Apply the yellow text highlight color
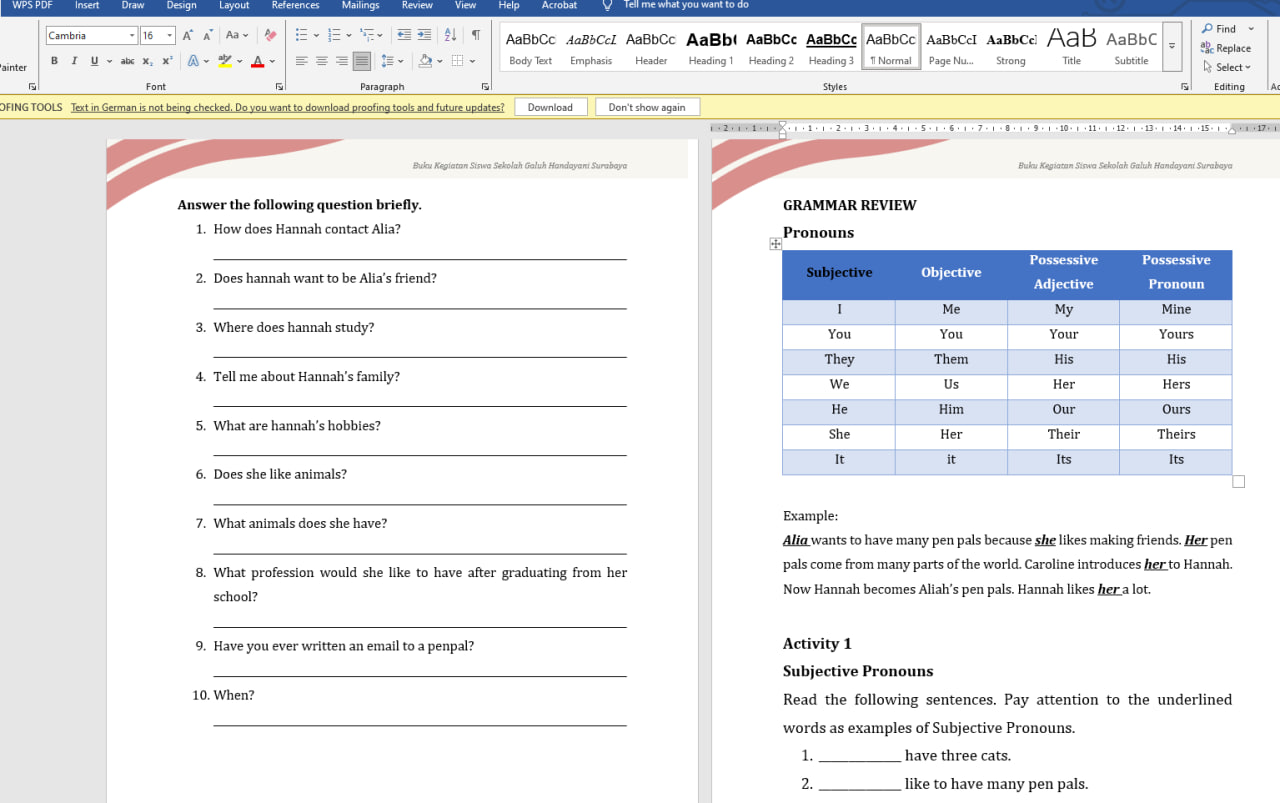 click(224, 61)
